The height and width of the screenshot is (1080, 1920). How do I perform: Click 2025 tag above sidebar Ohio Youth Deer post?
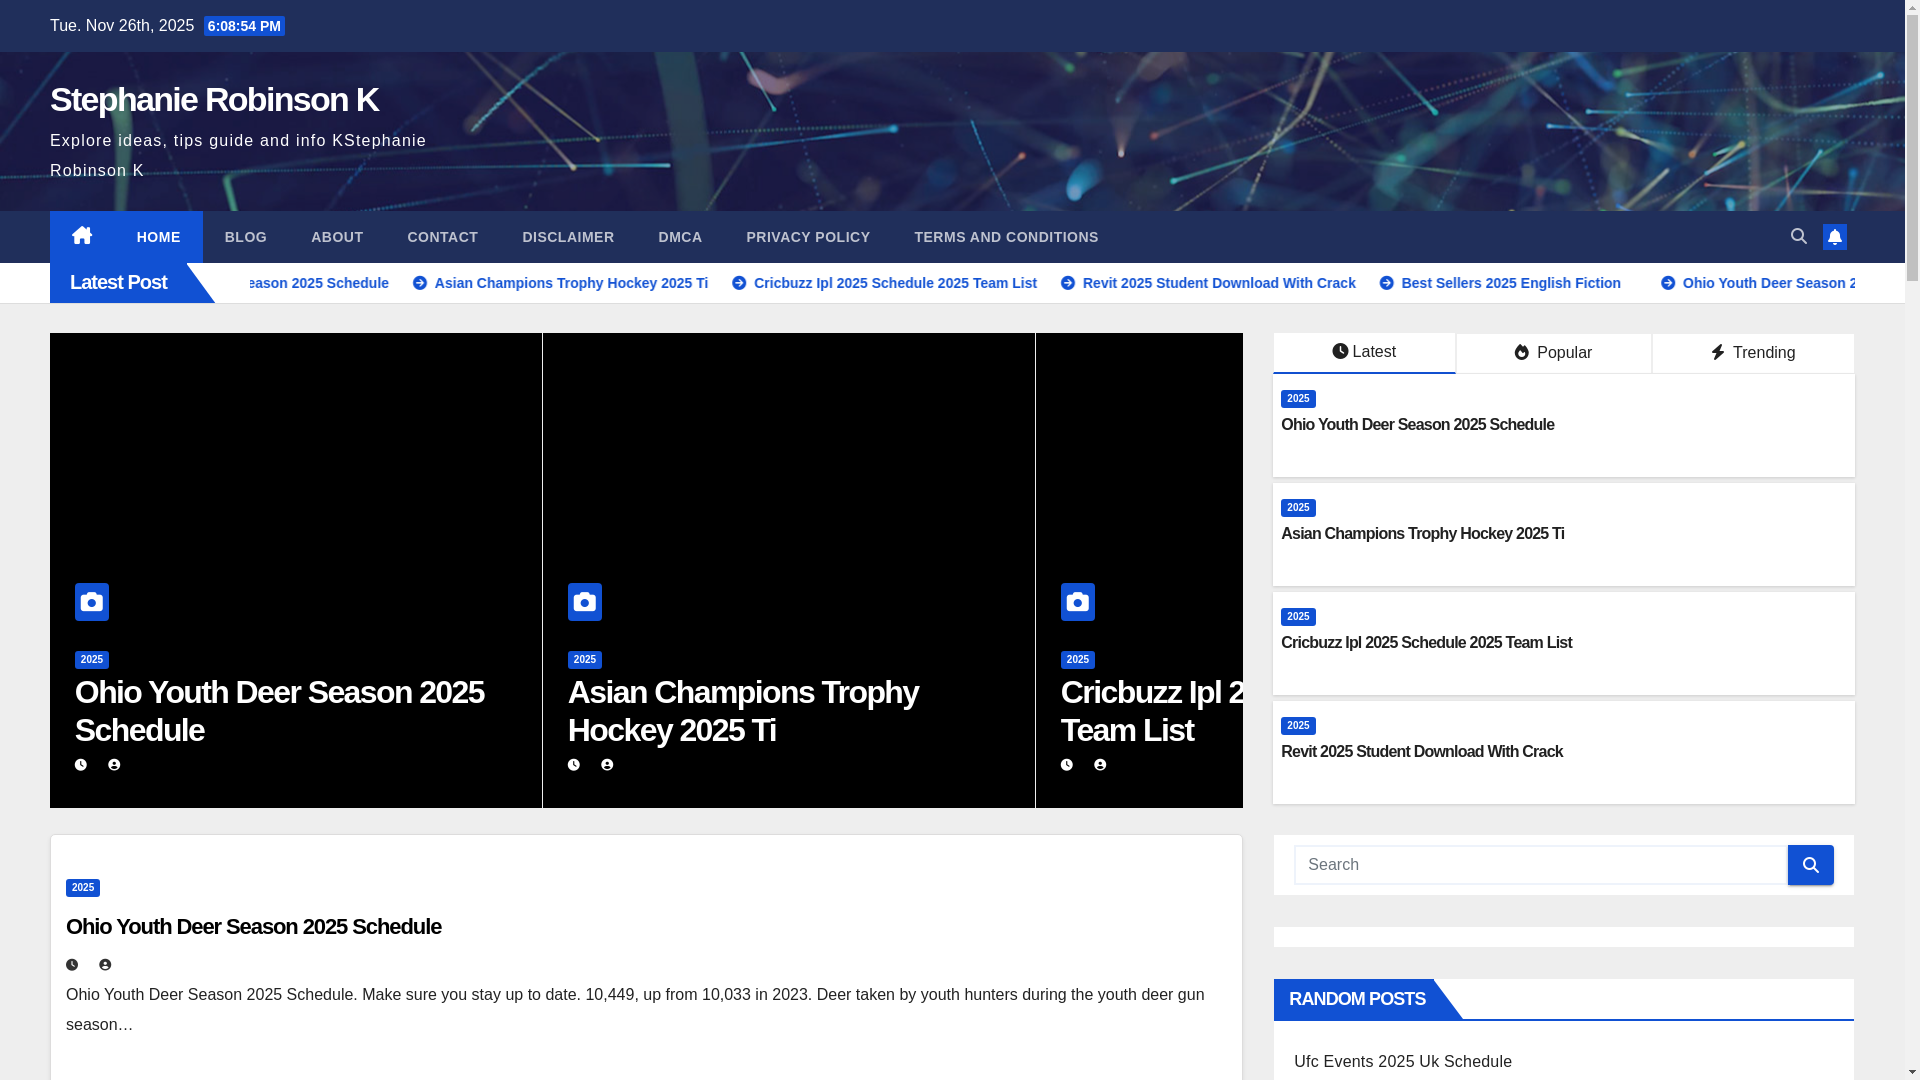click(x=1298, y=399)
